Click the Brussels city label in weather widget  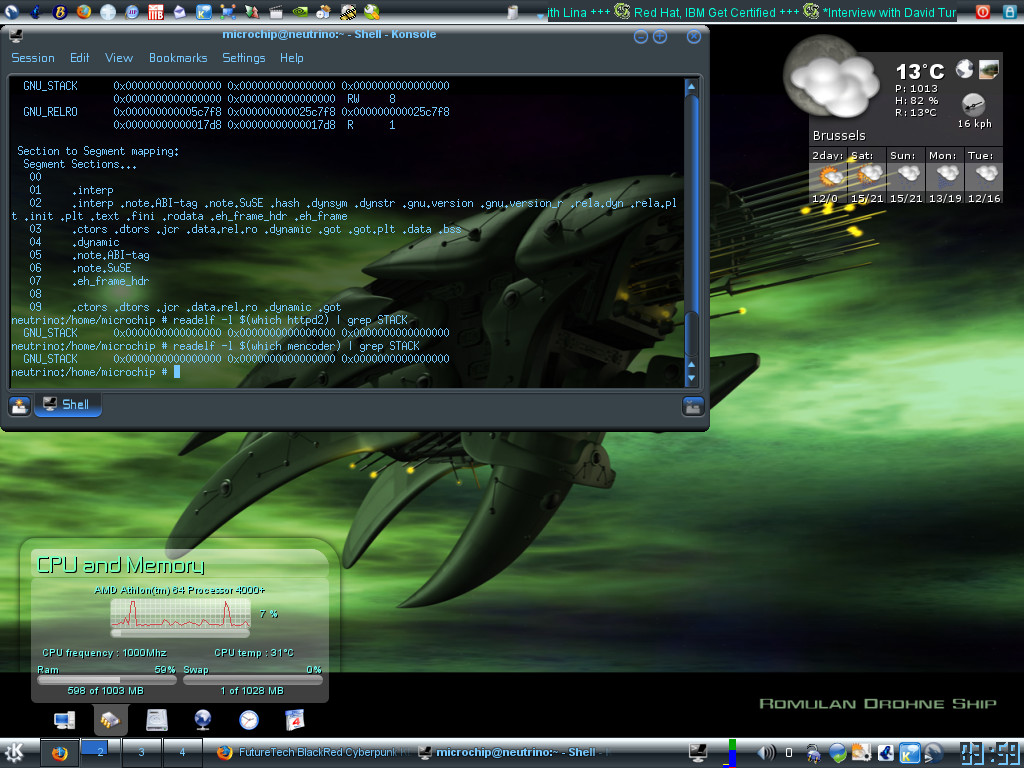(839, 136)
